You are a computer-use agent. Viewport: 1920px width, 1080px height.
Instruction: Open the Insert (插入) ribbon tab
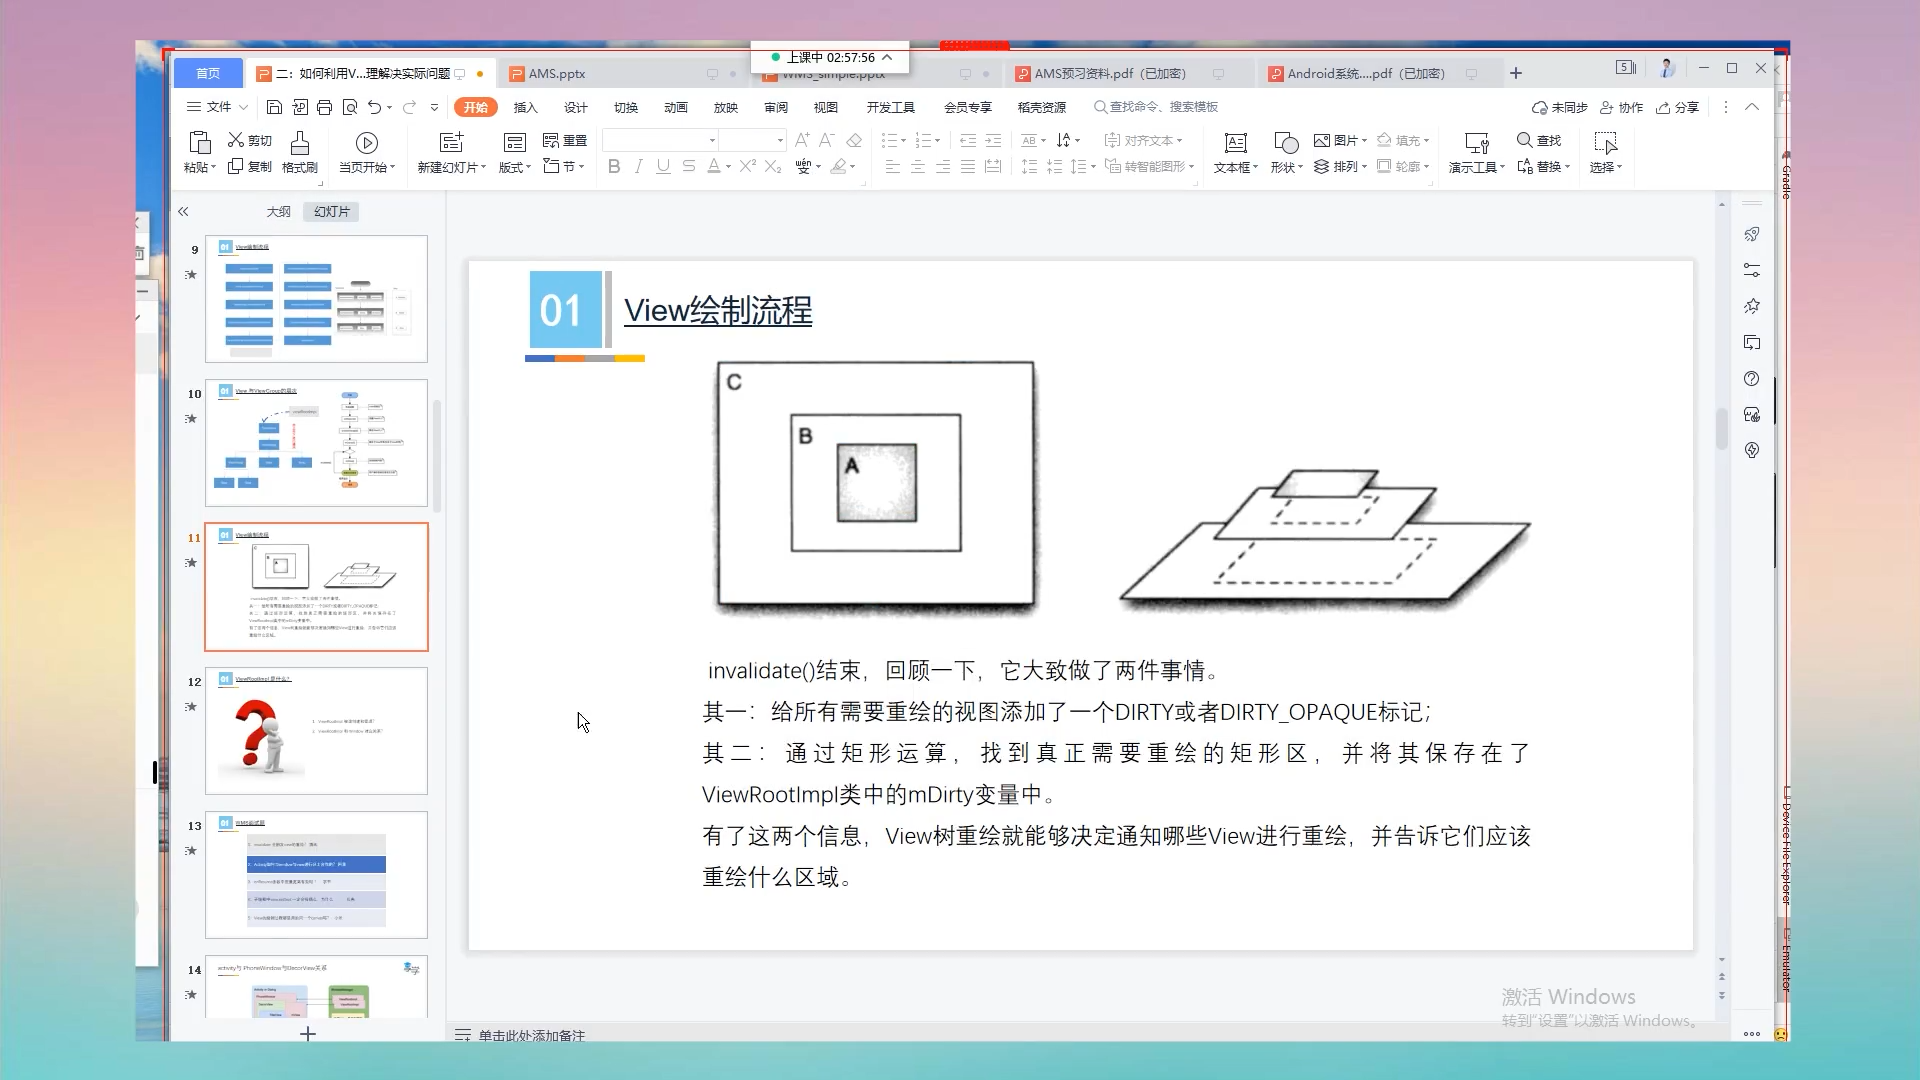(x=525, y=107)
